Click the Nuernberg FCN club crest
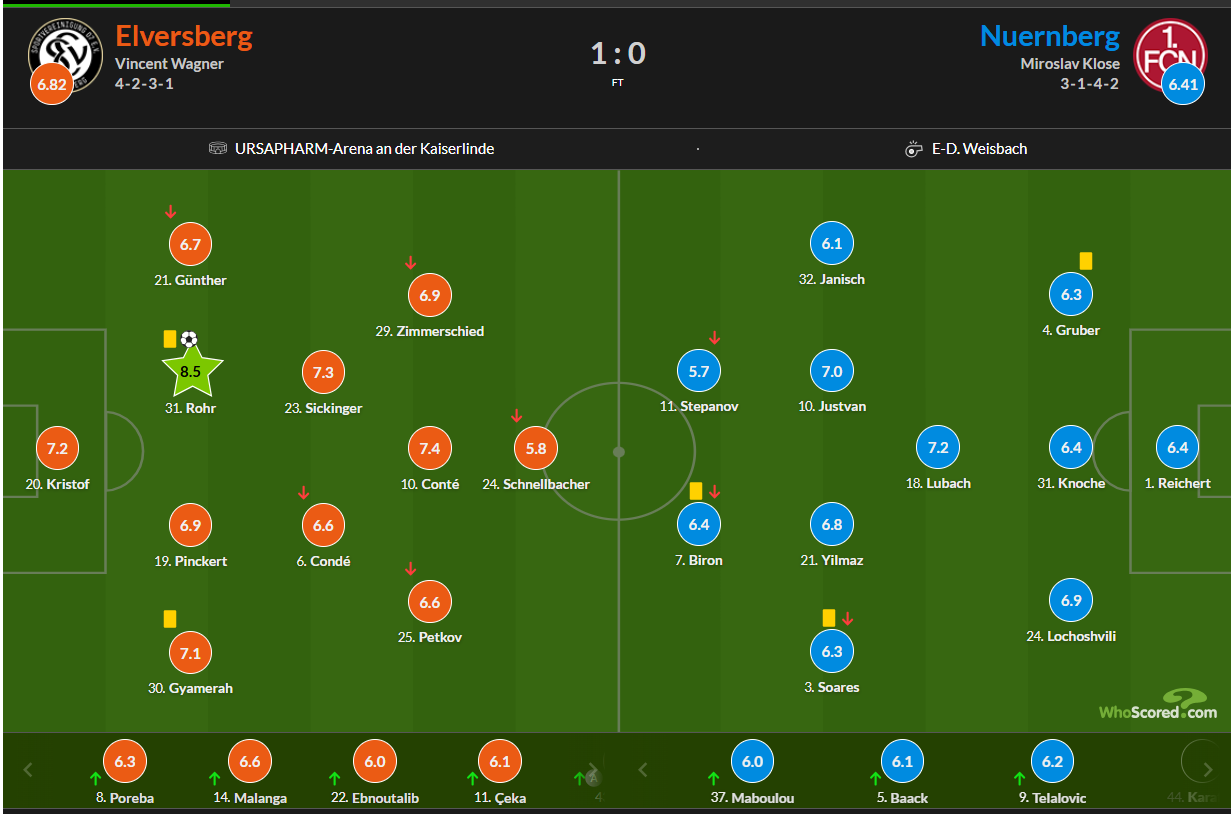 (x=1171, y=56)
